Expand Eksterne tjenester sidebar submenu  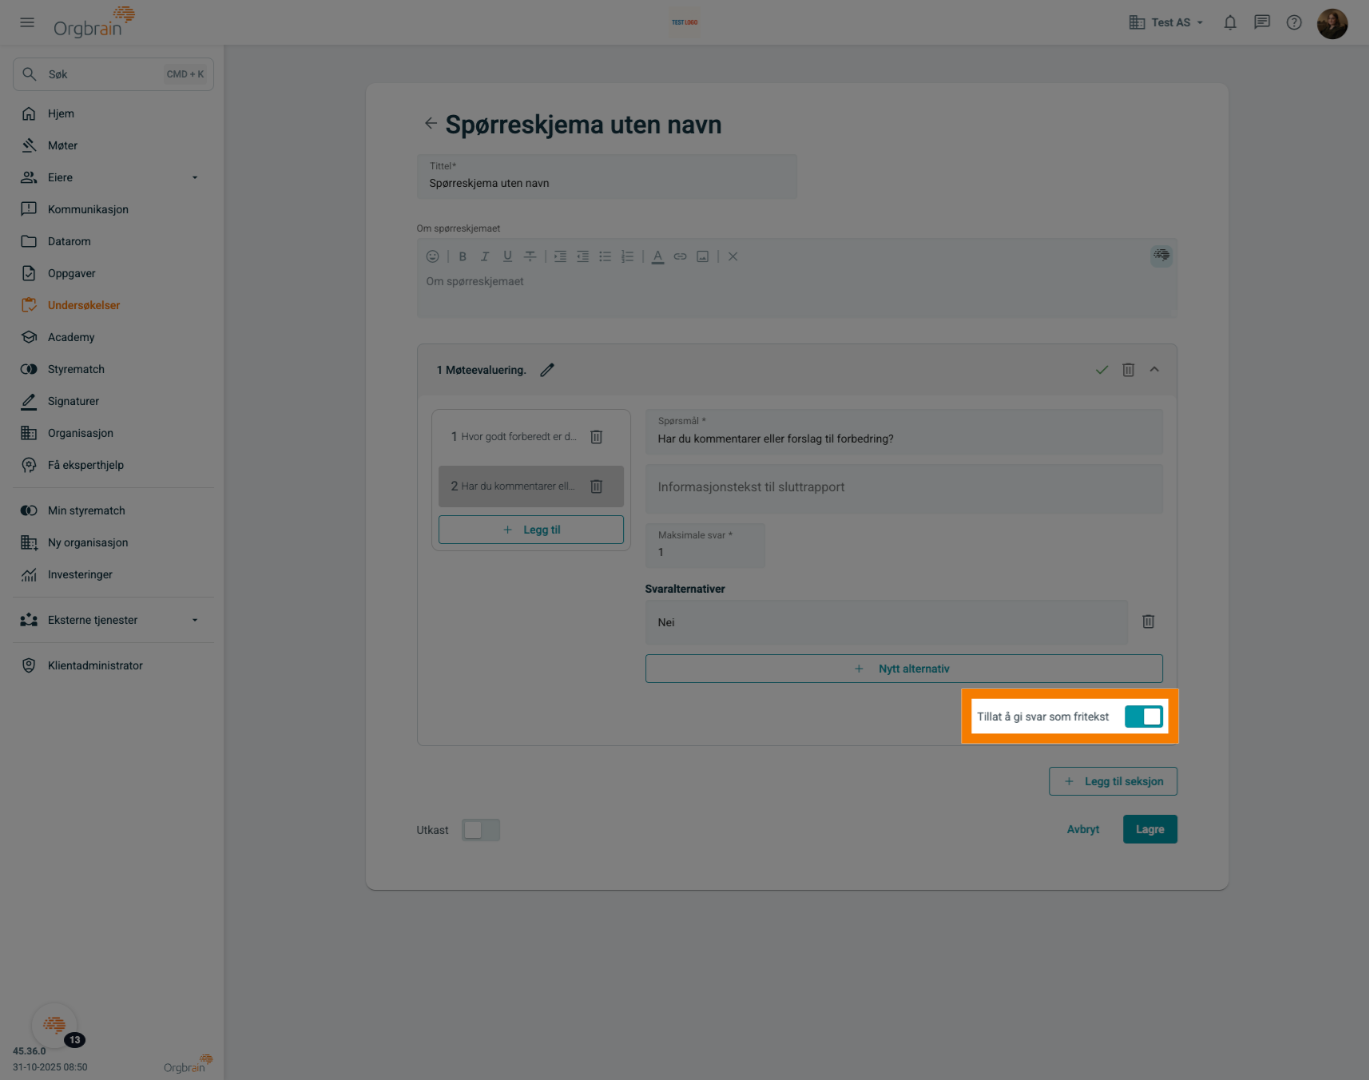tap(195, 620)
